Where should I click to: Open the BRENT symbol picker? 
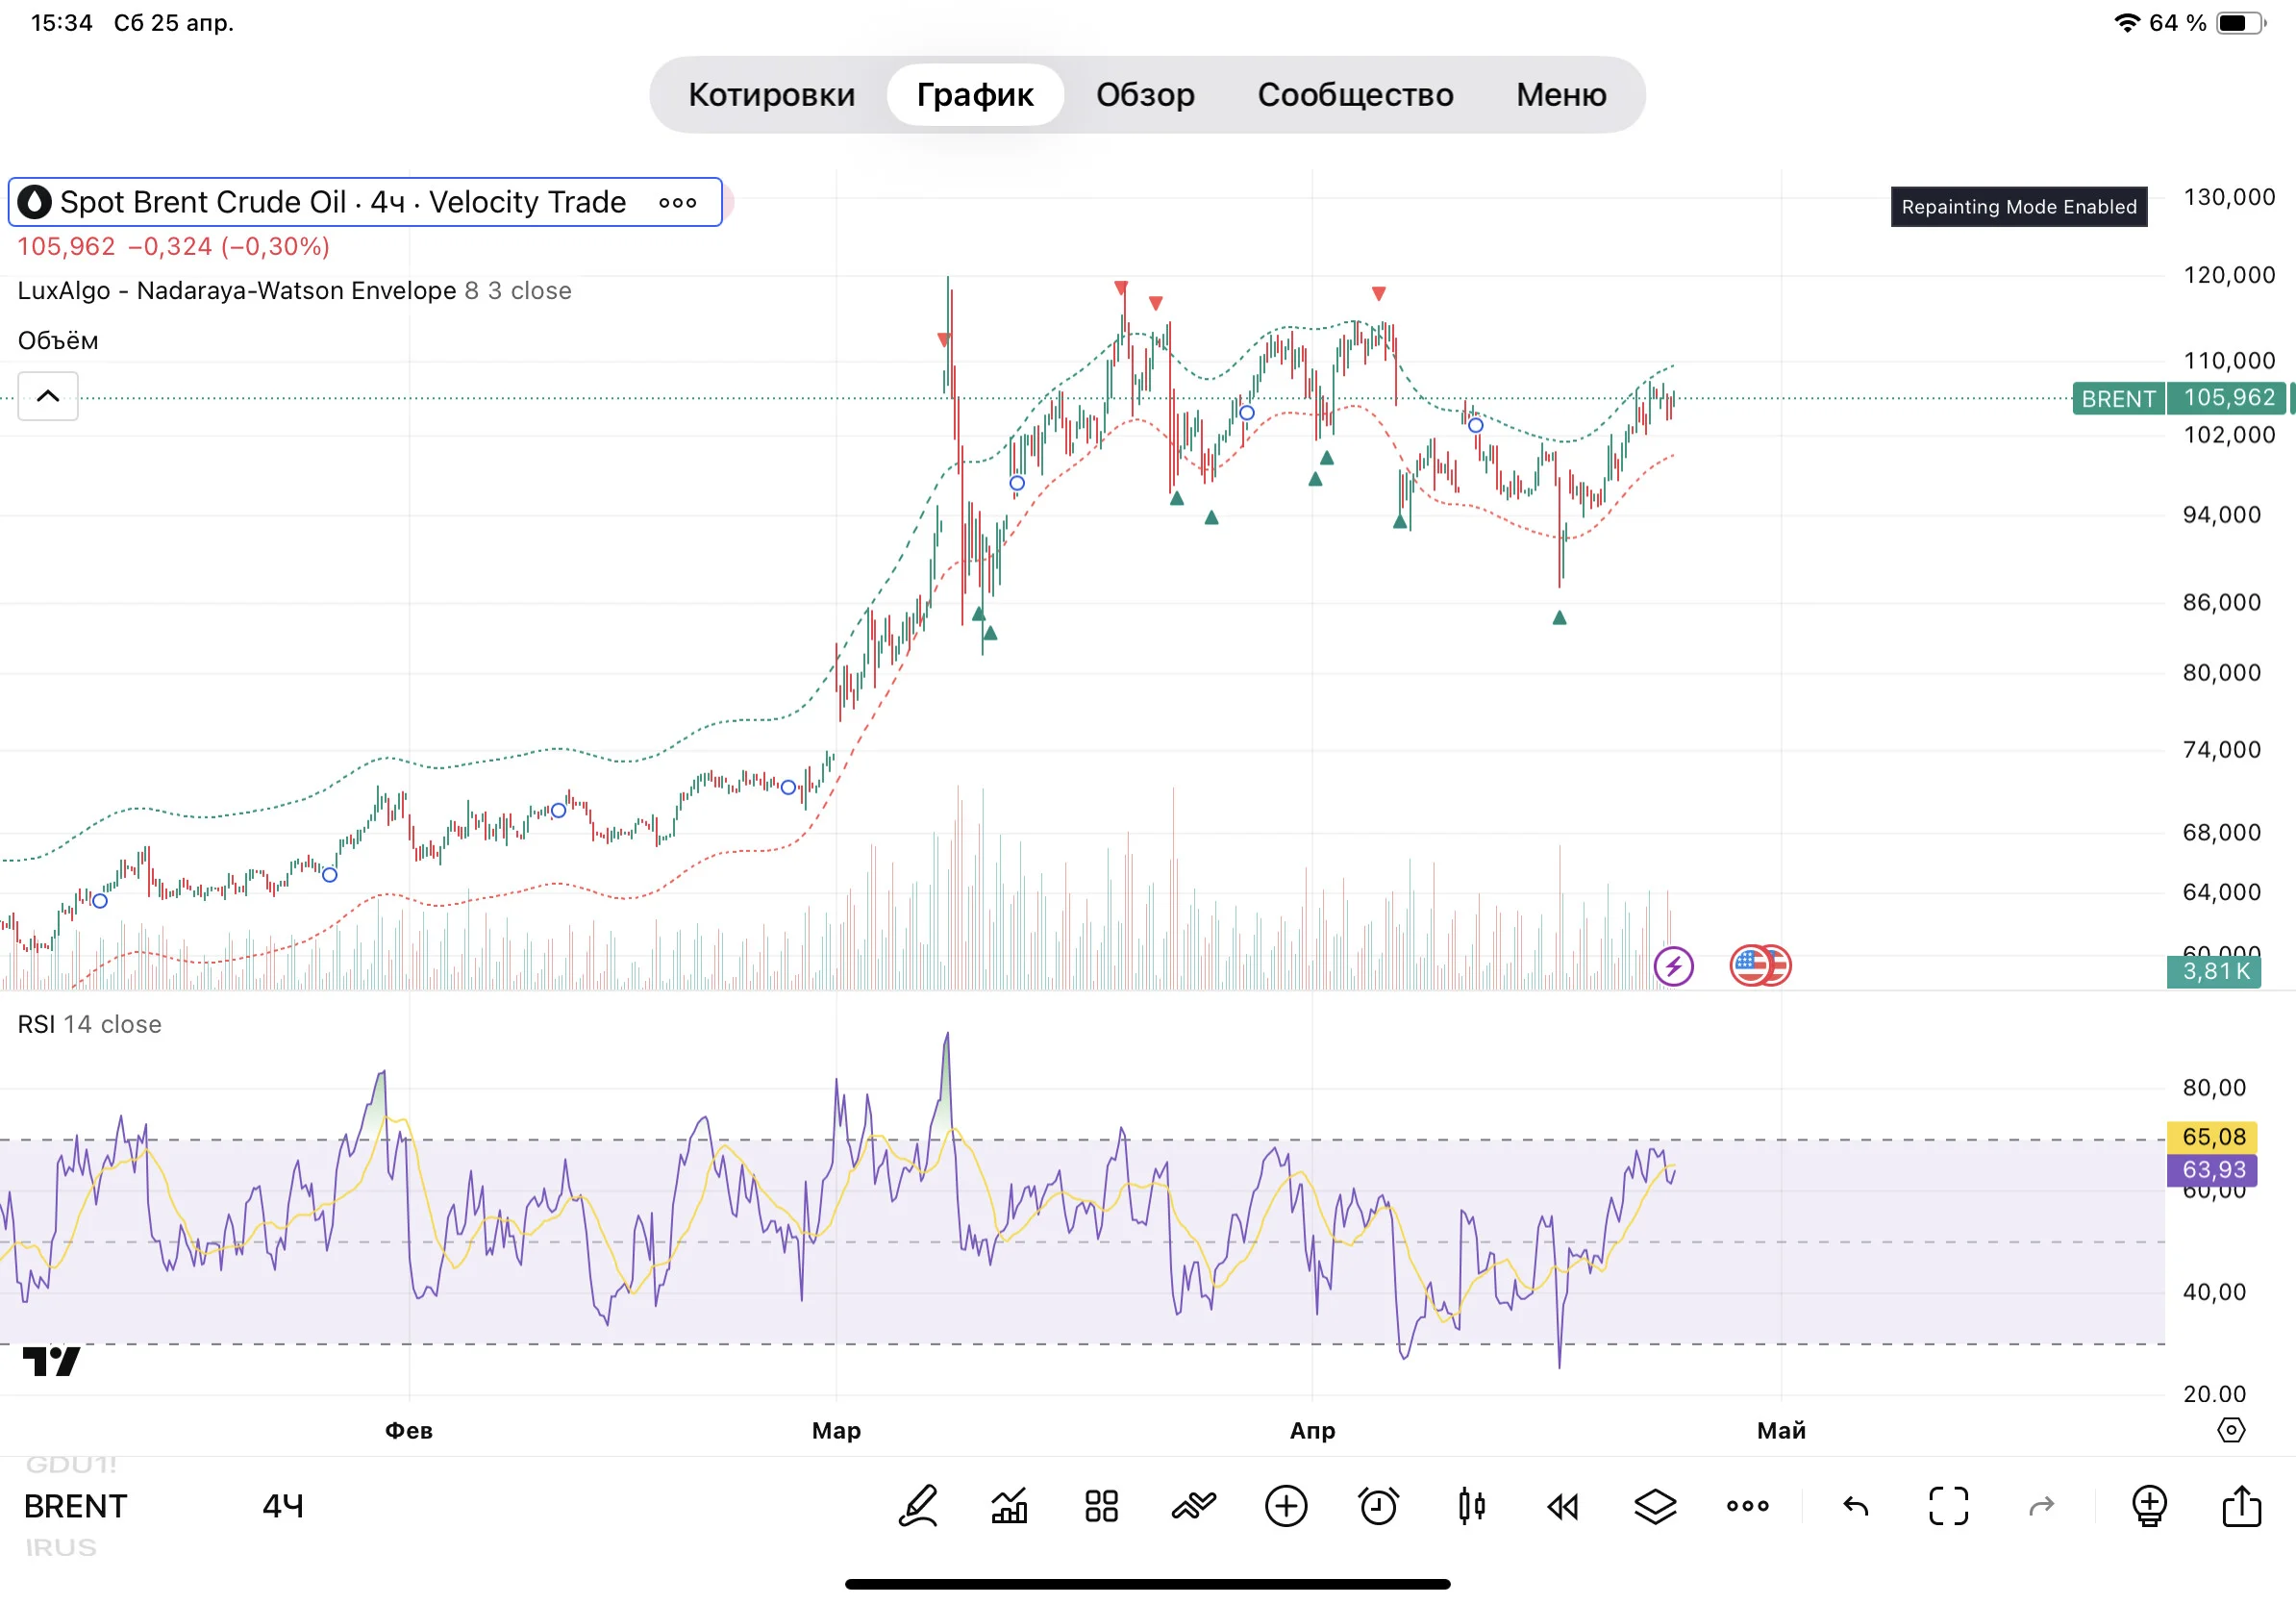pos(76,1506)
